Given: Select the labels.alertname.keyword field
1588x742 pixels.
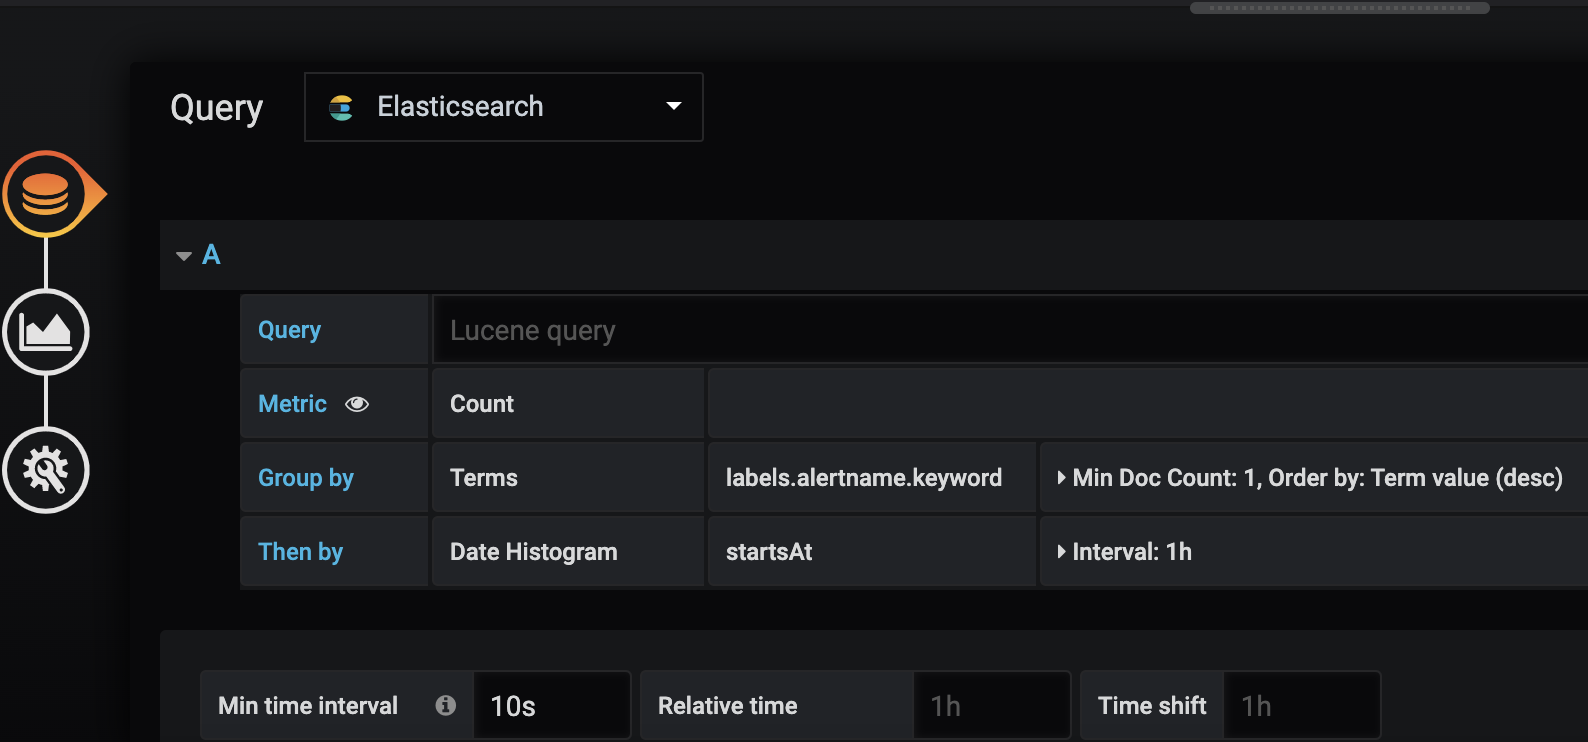Looking at the screenshot, I should [x=872, y=478].
